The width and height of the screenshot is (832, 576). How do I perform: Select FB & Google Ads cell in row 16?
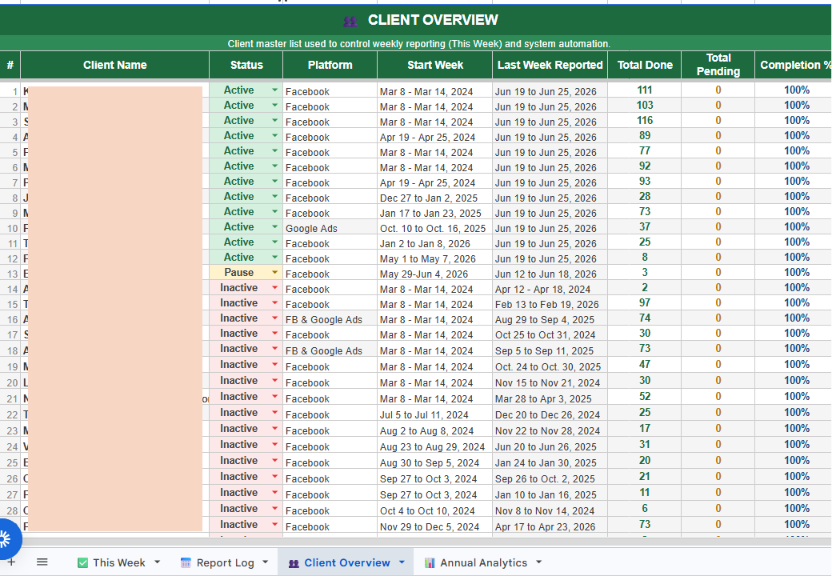[330, 319]
